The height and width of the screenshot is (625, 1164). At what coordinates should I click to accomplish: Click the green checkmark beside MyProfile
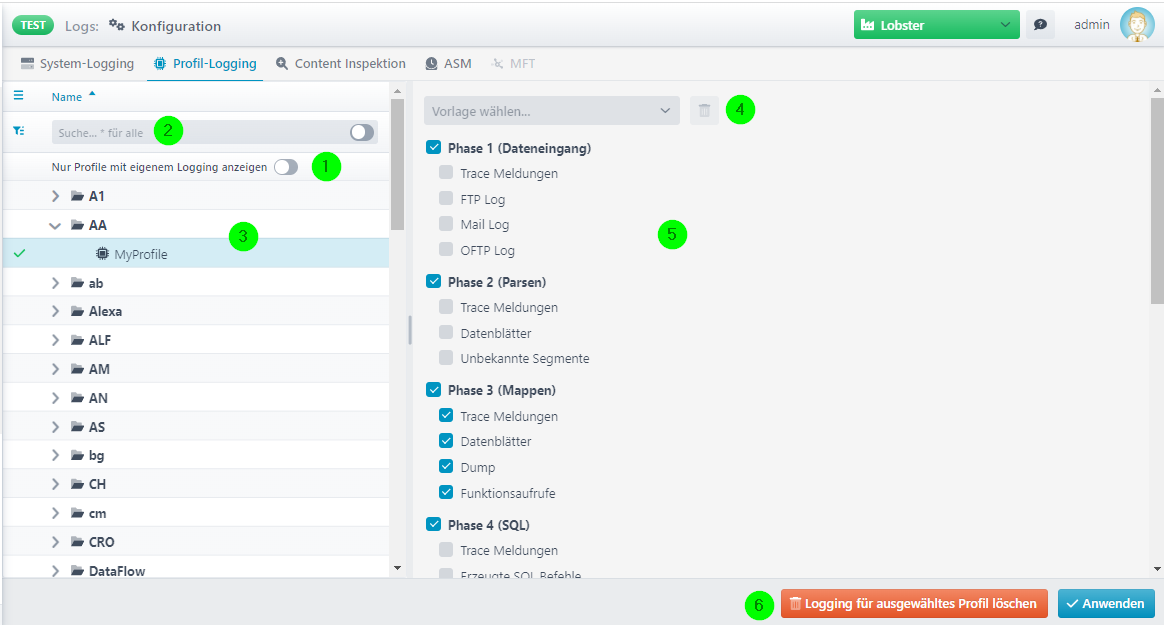pyautogui.click(x=19, y=253)
